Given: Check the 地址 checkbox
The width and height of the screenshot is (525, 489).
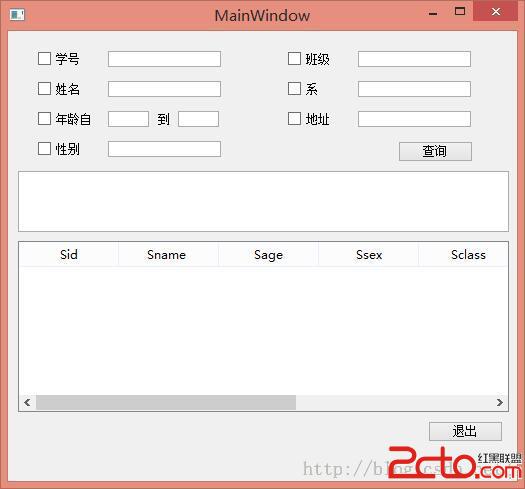Looking at the screenshot, I should [x=294, y=119].
